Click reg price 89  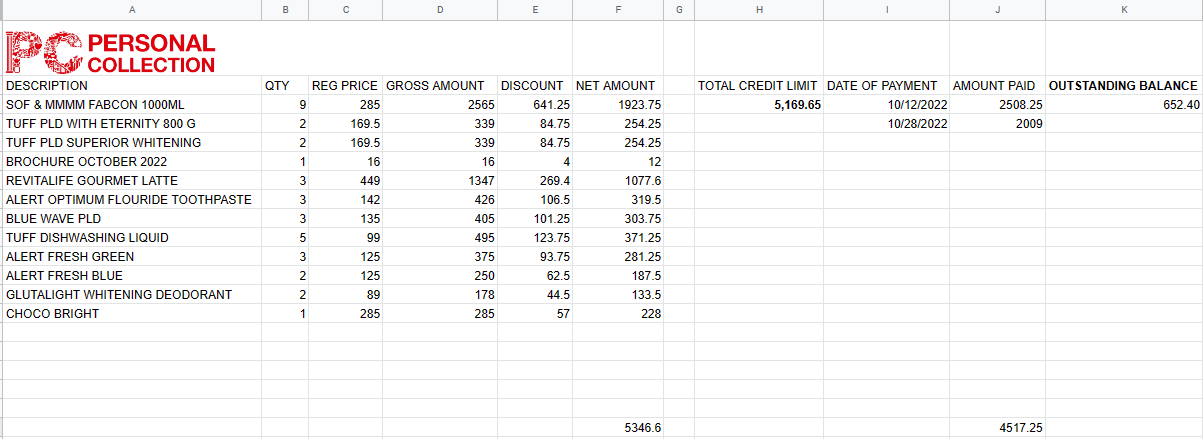coord(345,295)
